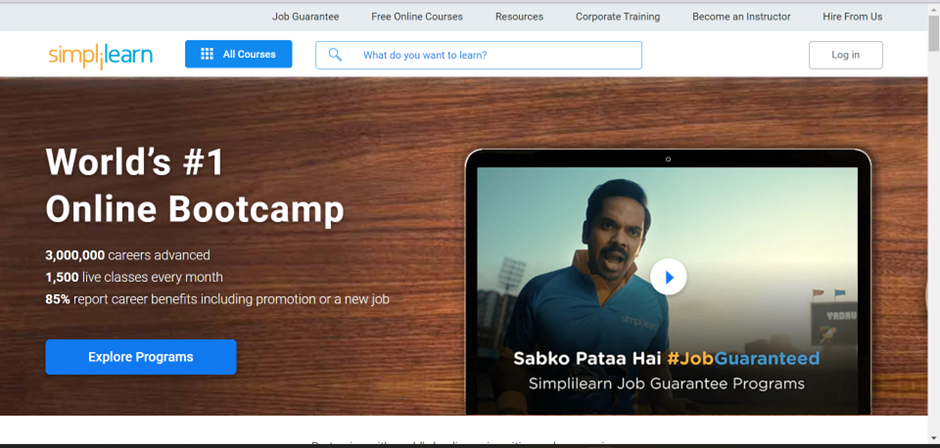
Task: Click the down arrow of the page scrollbar
Action: [x=933, y=438]
